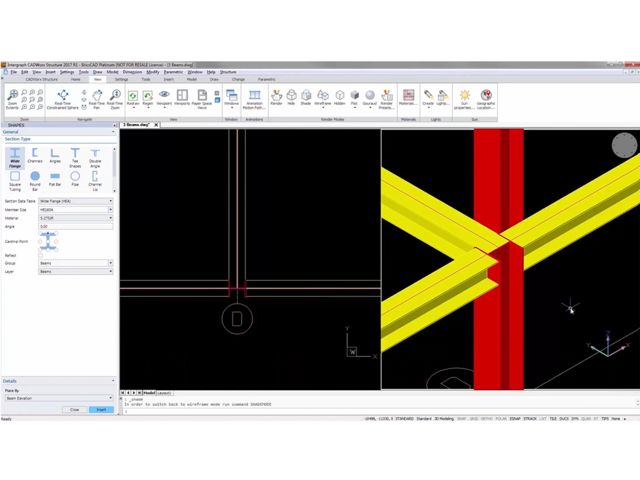Screen dimensions: 640x480
Task: Choose the Wide Flange section type
Action: tap(15, 158)
